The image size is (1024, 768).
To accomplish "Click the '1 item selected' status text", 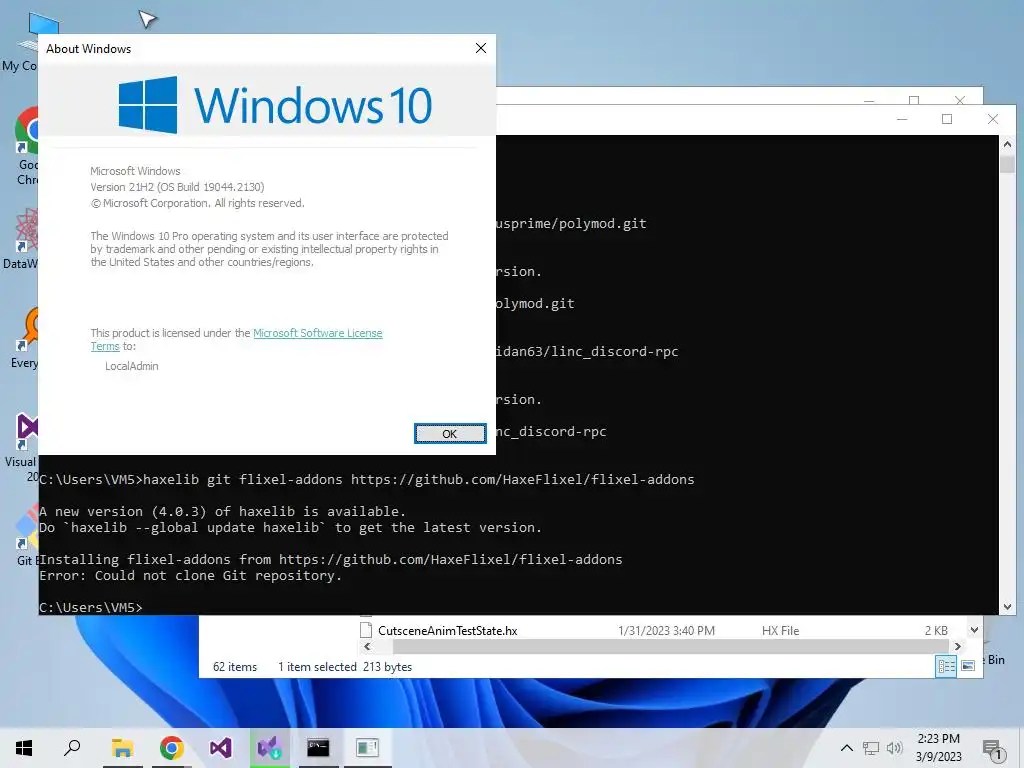I will (x=317, y=667).
